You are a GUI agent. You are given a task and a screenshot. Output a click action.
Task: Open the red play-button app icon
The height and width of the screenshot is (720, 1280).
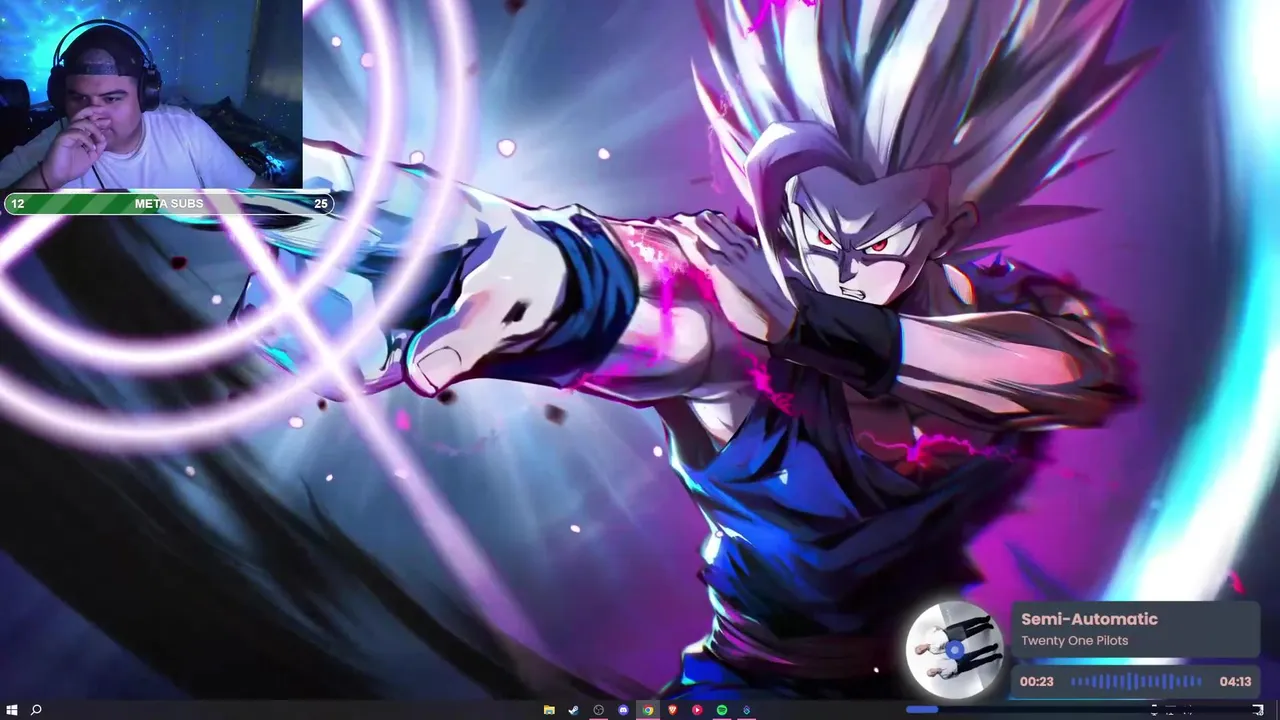point(698,710)
